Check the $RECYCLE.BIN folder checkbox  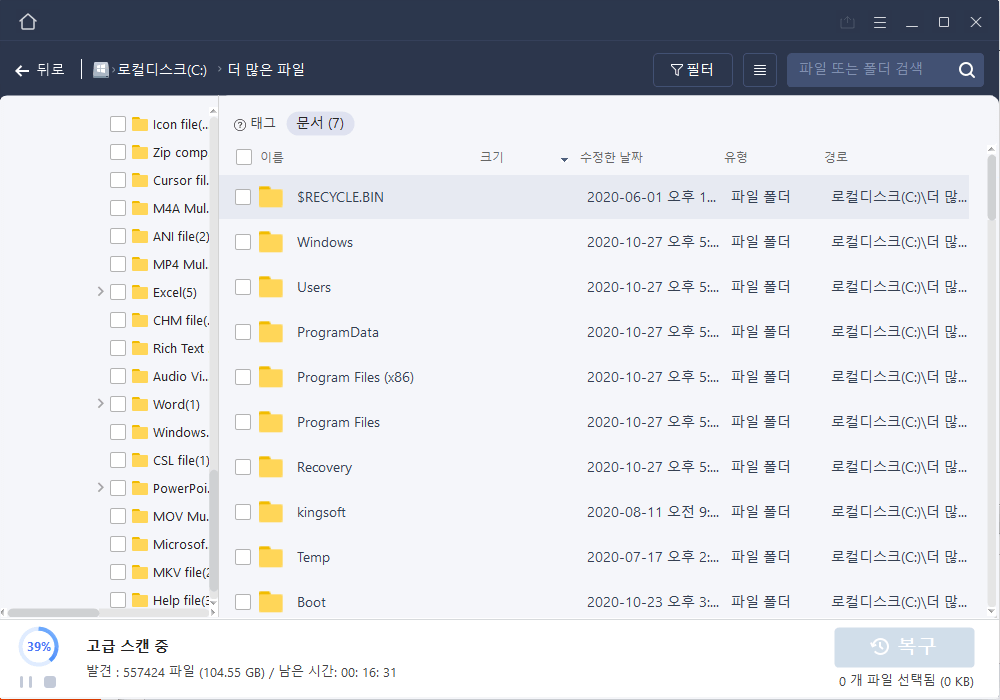pos(243,197)
